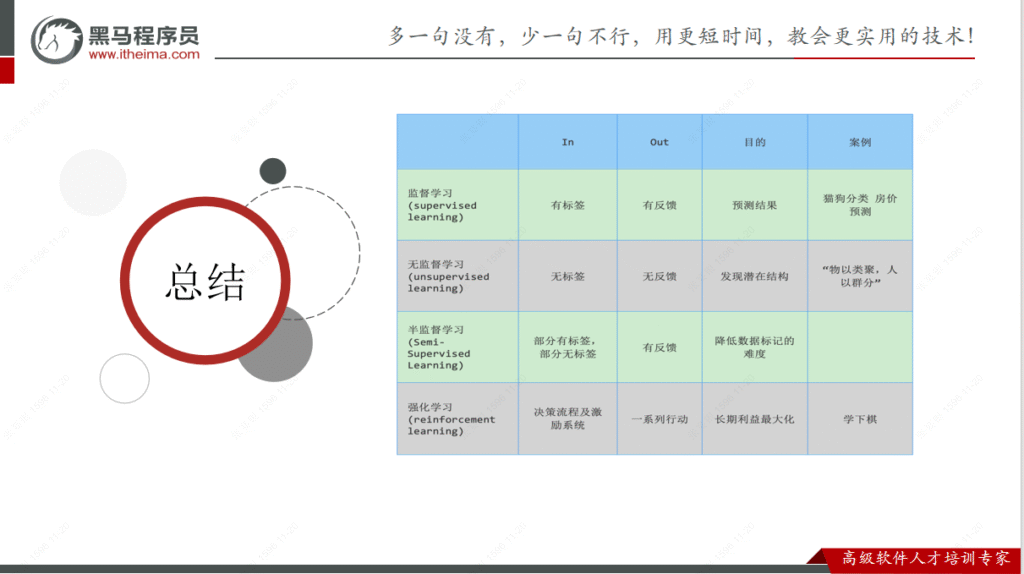The image size is (1024, 574).
Task: Click the pale gray circle at left
Action: [x=93, y=183]
